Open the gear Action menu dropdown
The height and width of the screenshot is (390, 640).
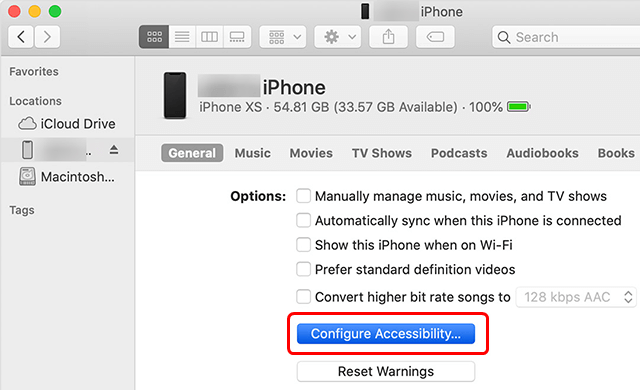click(x=338, y=37)
